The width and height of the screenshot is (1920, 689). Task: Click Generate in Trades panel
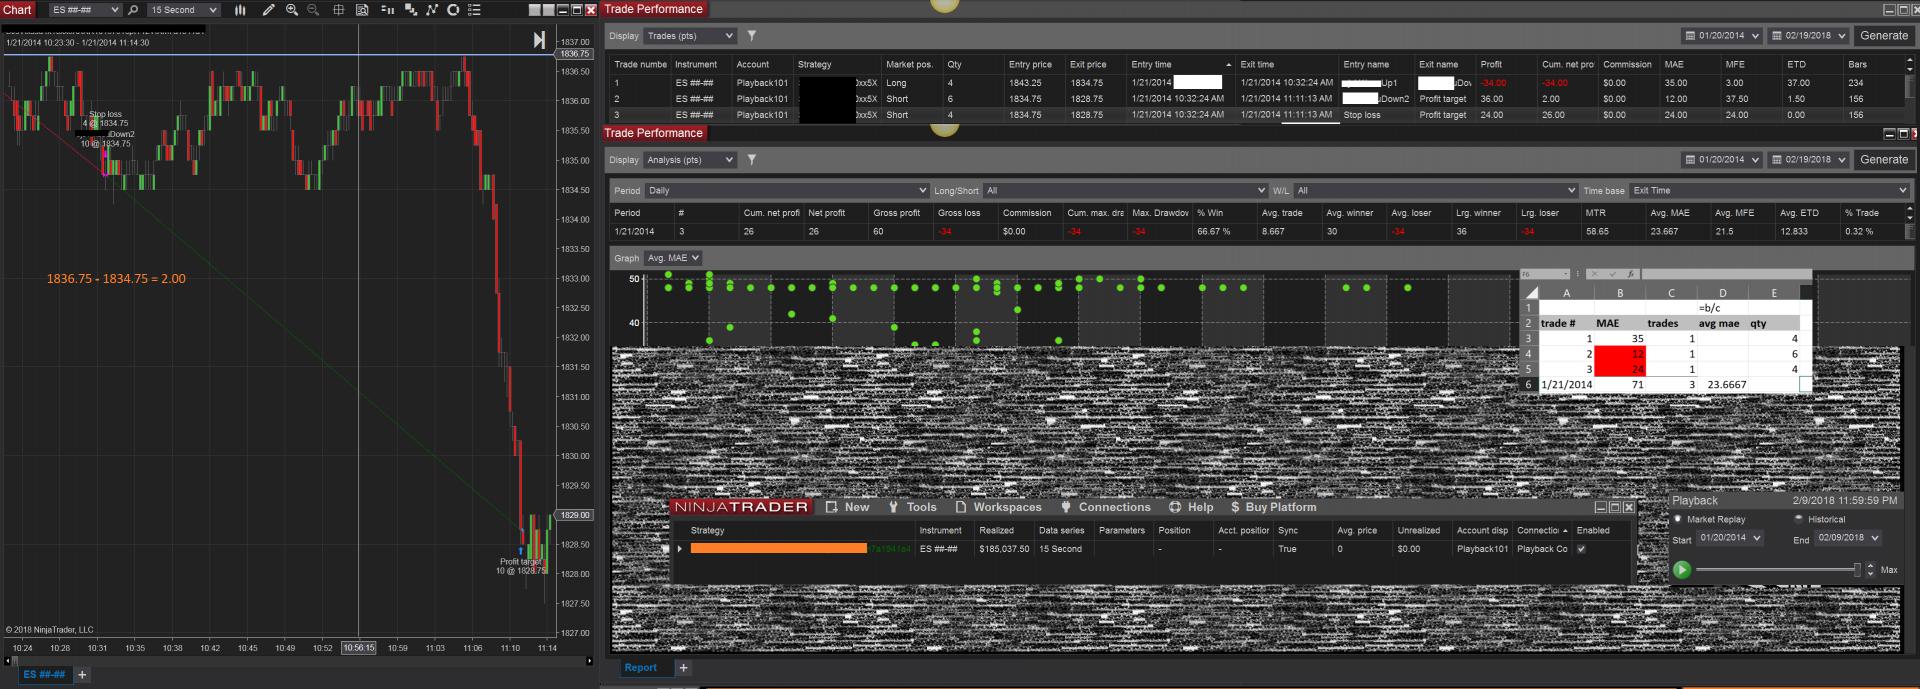(1884, 36)
